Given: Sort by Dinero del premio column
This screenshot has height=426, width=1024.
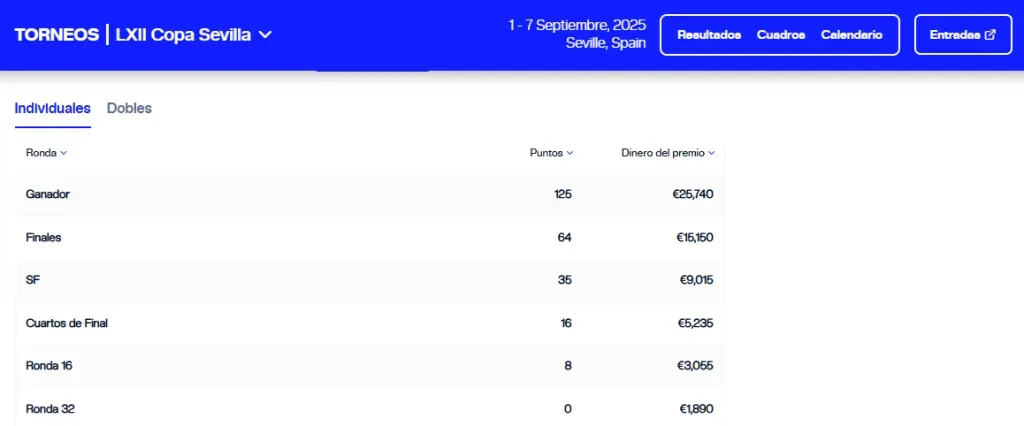Looking at the screenshot, I should tap(711, 153).
